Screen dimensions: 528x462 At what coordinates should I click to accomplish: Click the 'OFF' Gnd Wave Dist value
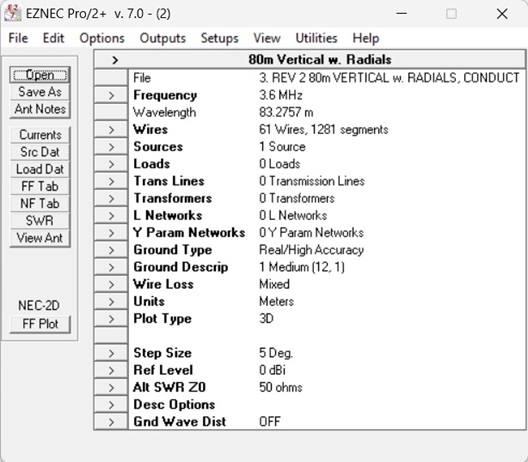coord(269,422)
